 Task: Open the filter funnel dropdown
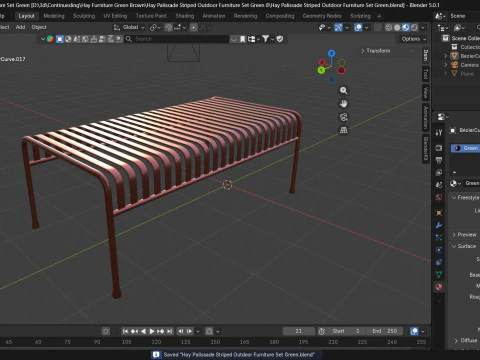point(268,39)
